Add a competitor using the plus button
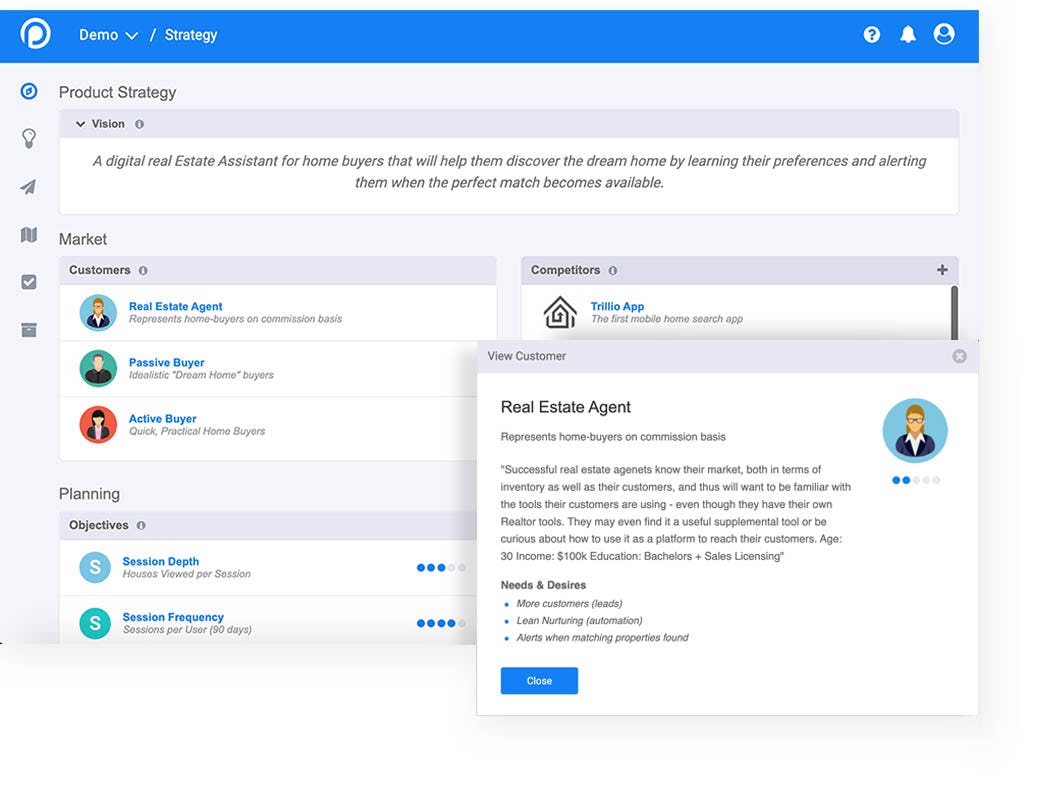Viewport: 1050px width, 800px height. pyautogui.click(x=942, y=270)
